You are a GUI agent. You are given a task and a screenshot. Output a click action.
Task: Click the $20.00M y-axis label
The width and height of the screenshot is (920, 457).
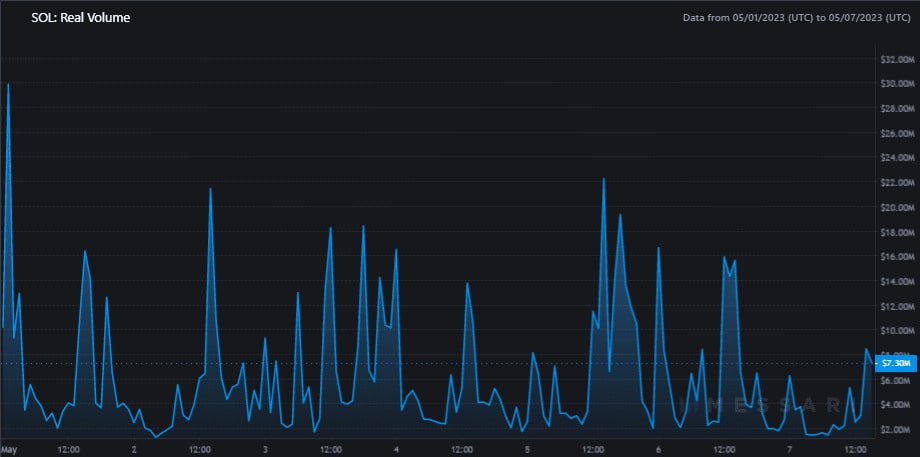coord(897,208)
